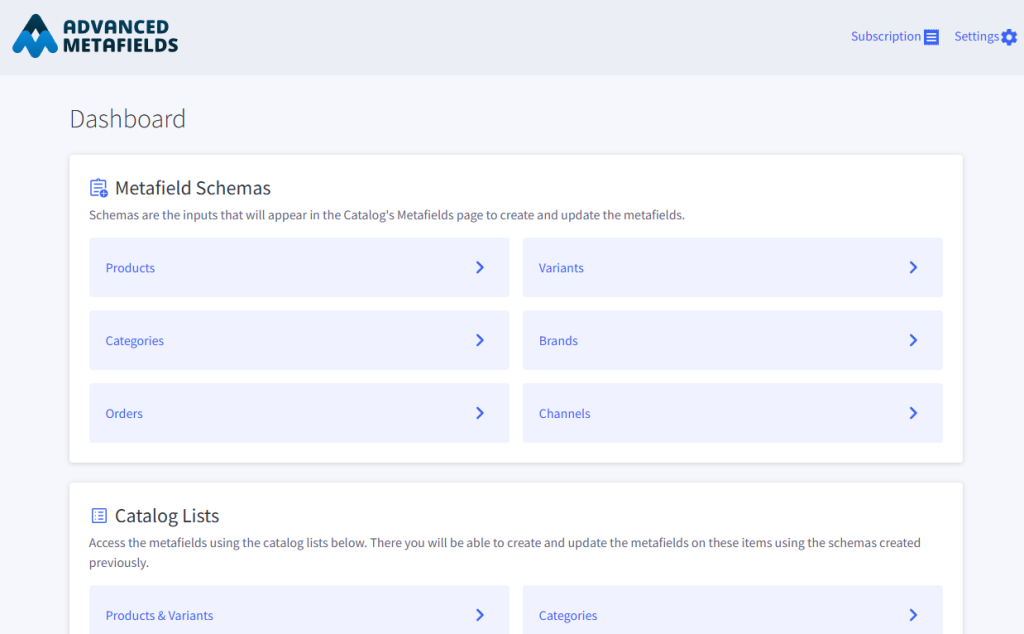Open the Brands schema card

pyautogui.click(x=733, y=340)
